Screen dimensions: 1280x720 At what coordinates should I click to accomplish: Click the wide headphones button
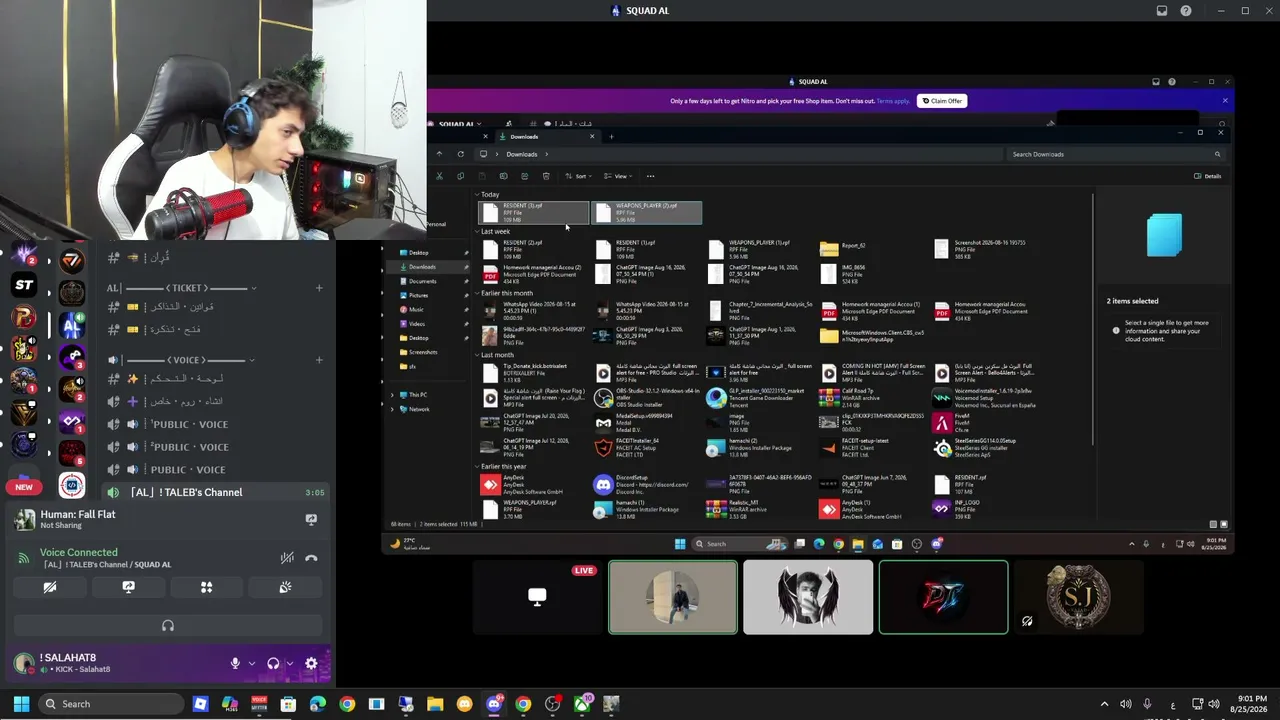[167, 626]
